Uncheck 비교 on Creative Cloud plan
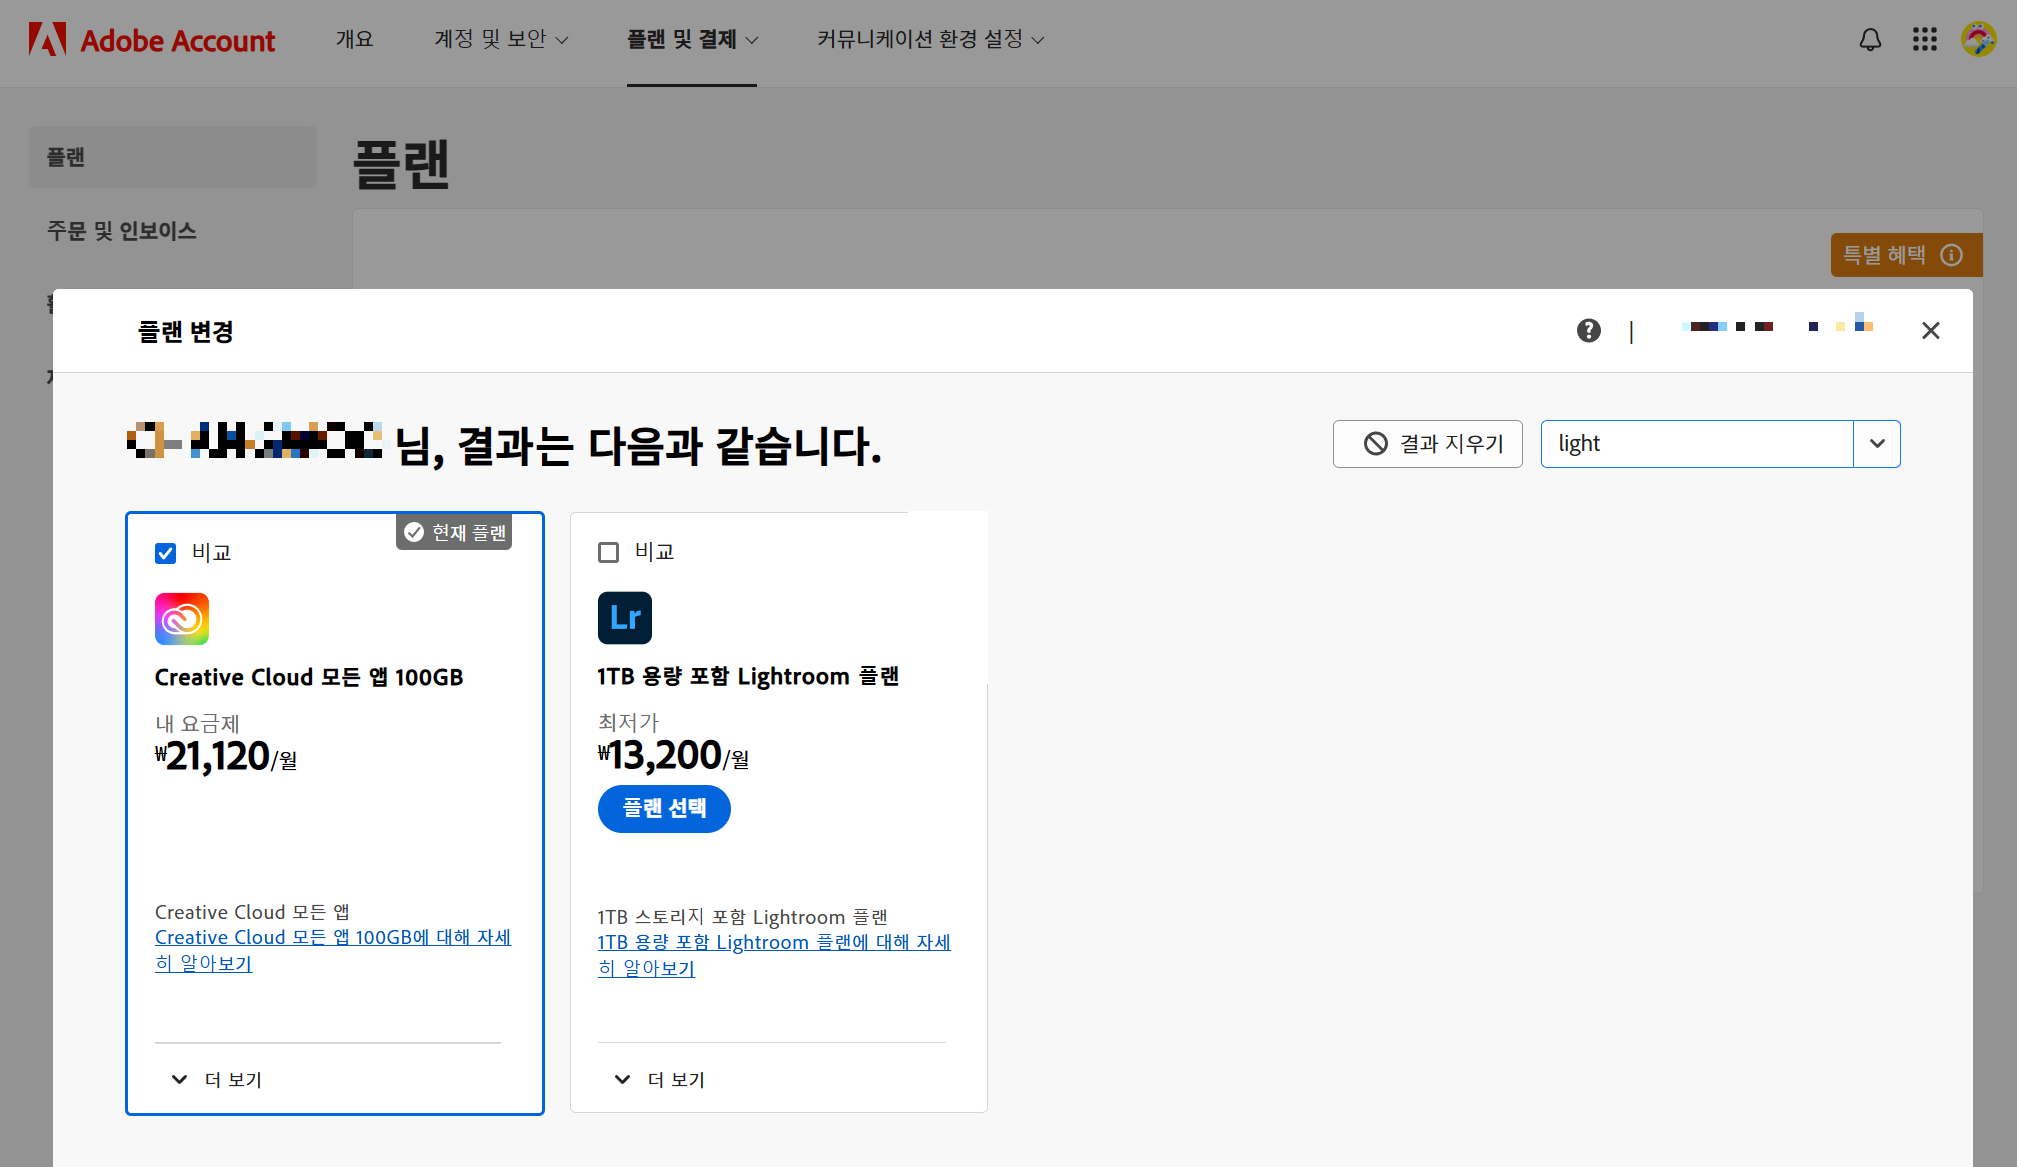Image resolution: width=2017 pixels, height=1167 pixels. (166, 553)
